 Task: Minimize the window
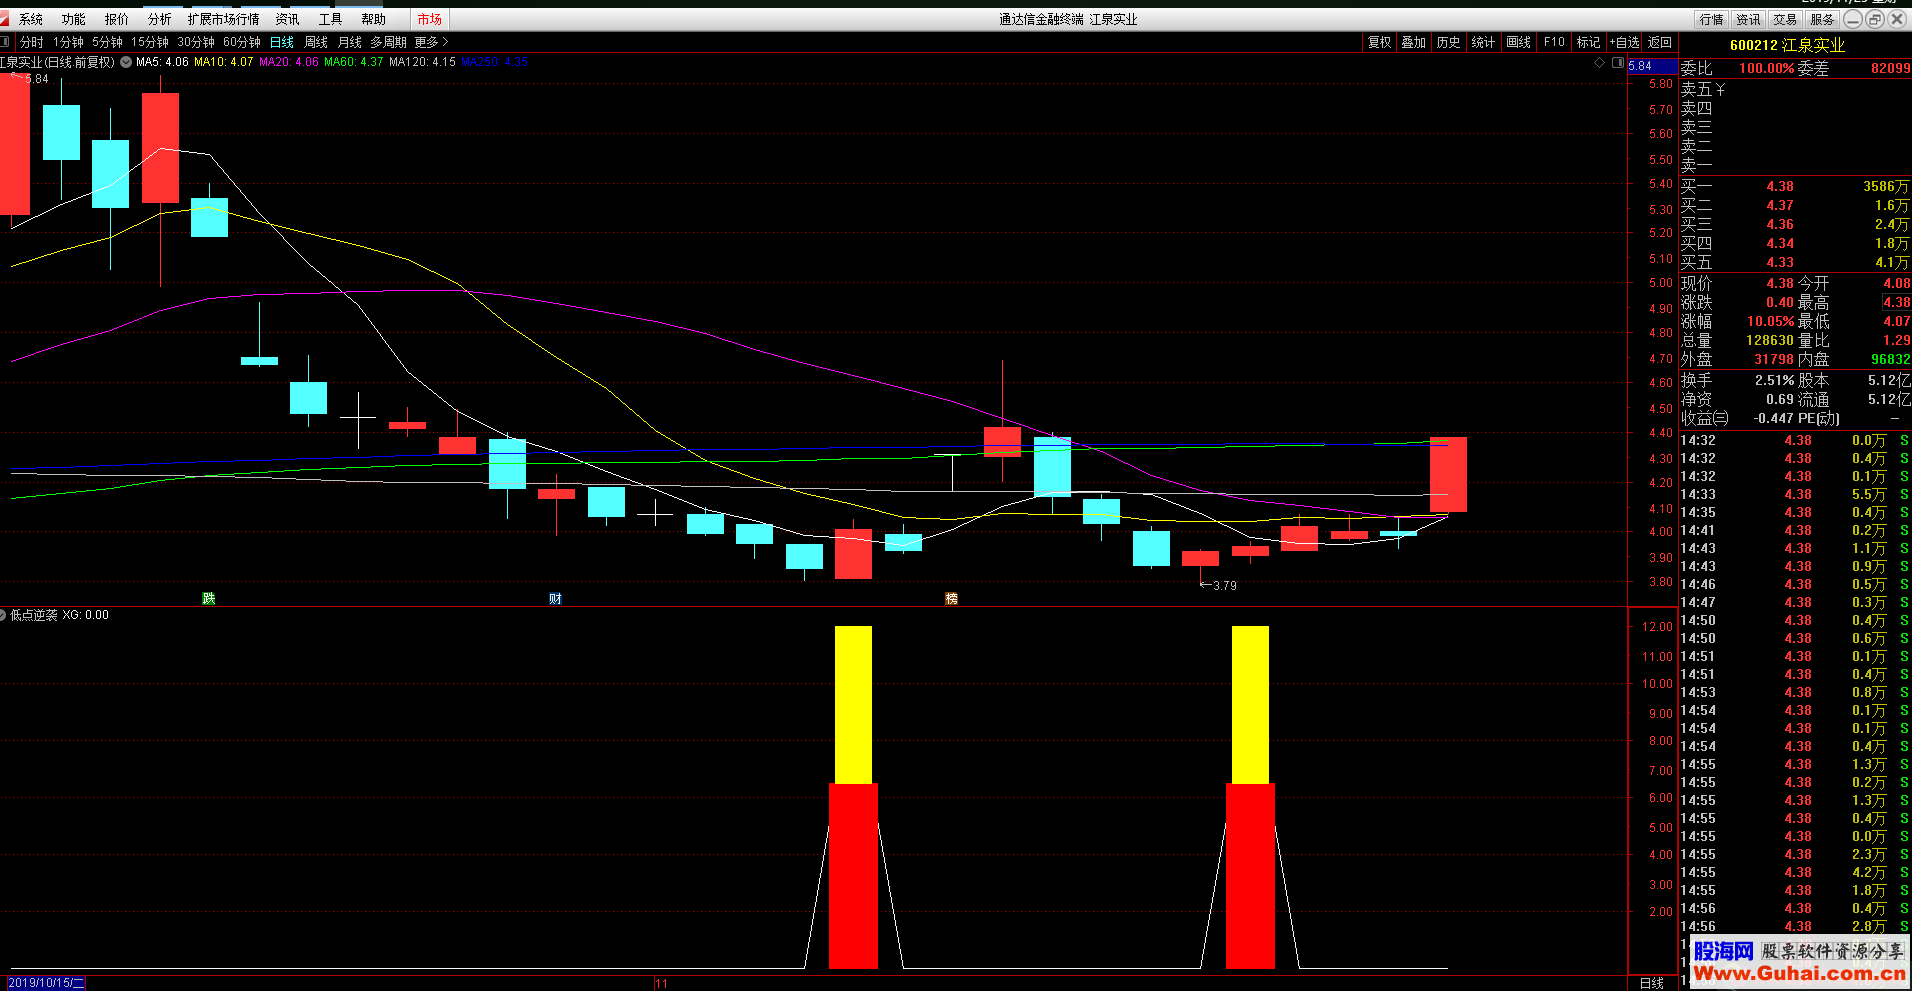pyautogui.click(x=1853, y=19)
